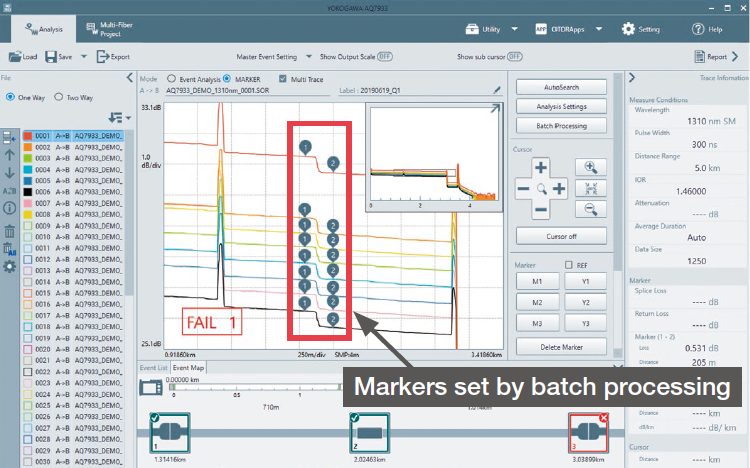Select the orange 0002 trace color swatch
This screenshot has height=468, width=750.
coord(27,146)
